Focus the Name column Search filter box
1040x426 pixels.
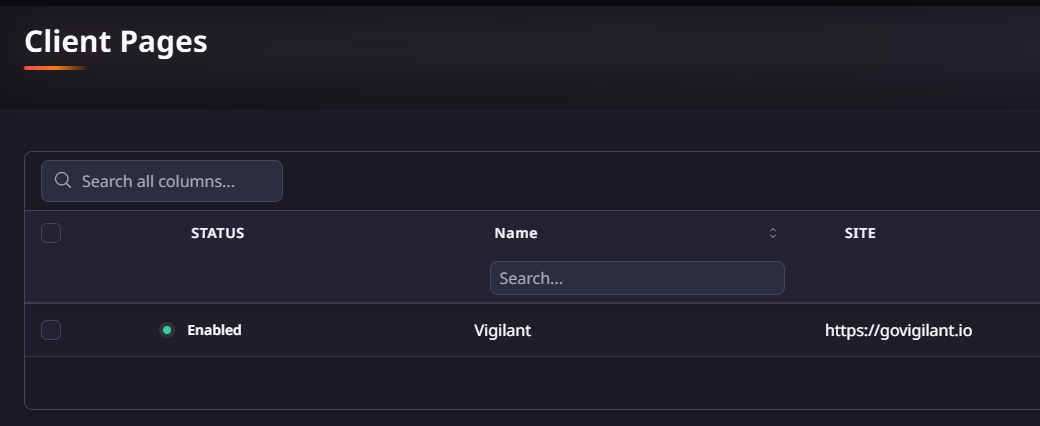(637, 278)
